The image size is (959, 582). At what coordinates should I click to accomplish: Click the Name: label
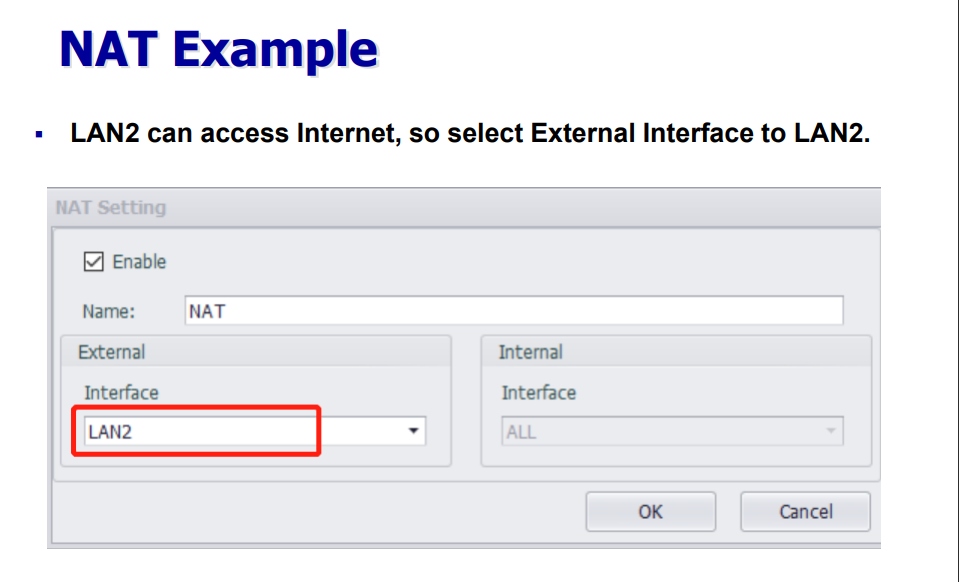(x=109, y=312)
